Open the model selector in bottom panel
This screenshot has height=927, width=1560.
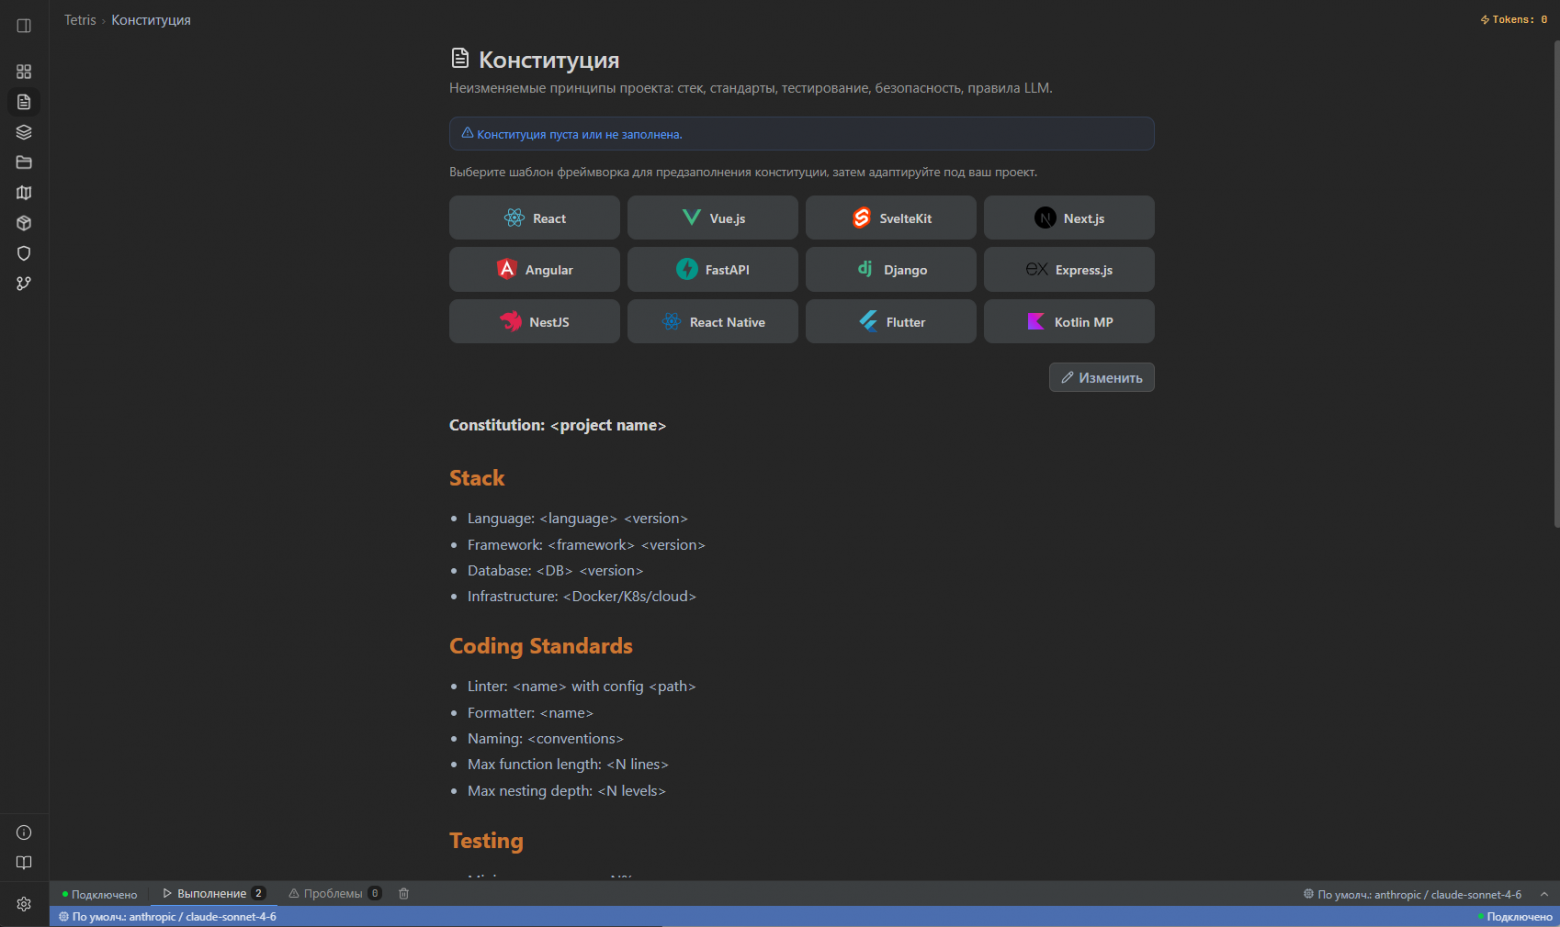pyautogui.click(x=1412, y=894)
